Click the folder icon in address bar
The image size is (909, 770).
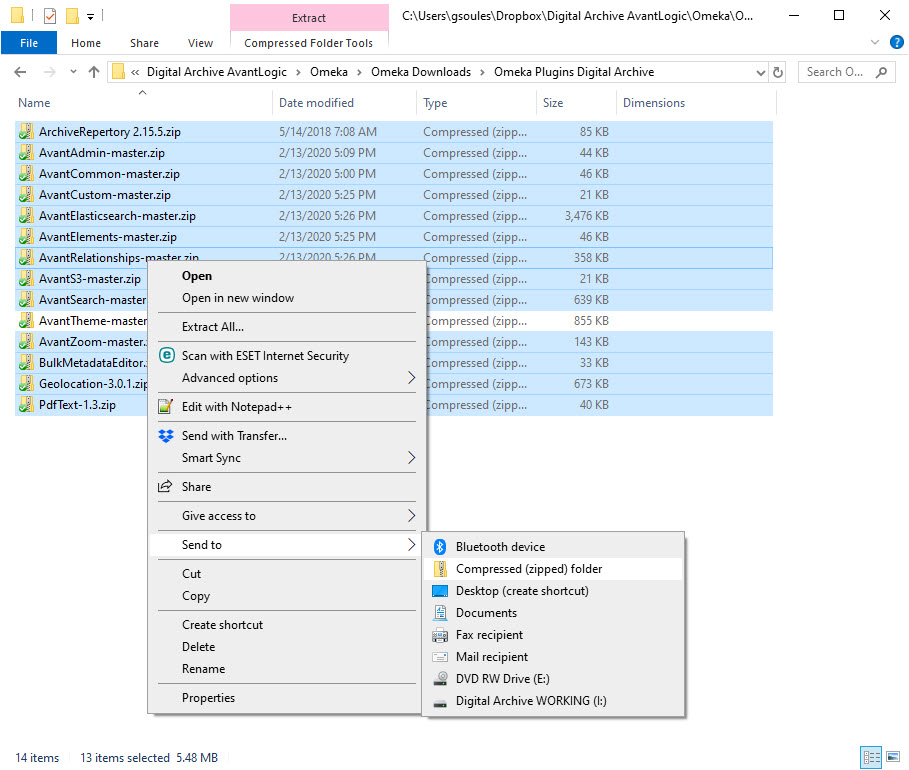pos(118,72)
